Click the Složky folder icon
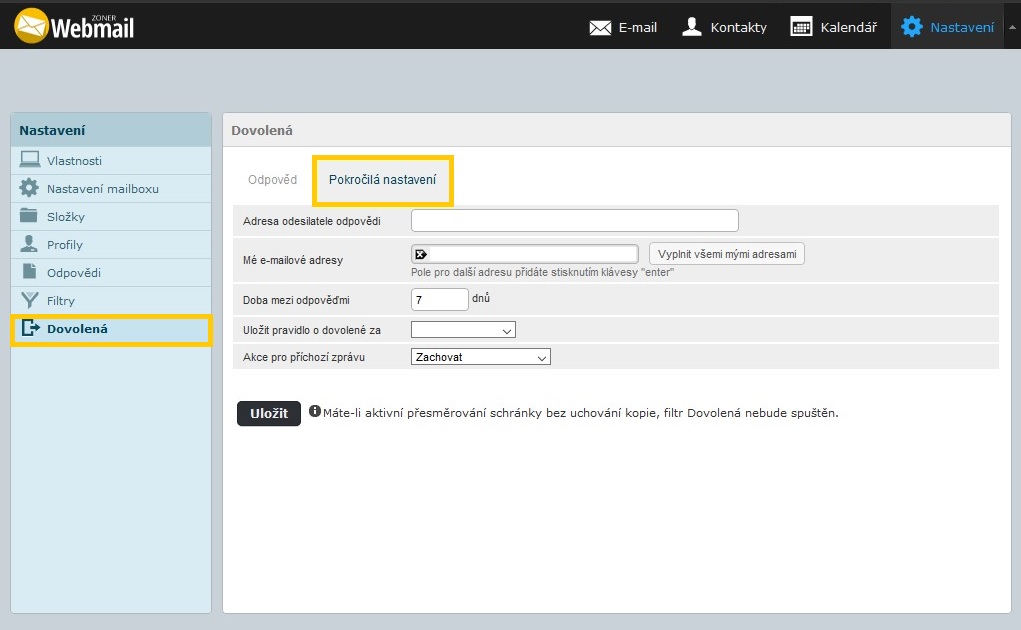Viewport: 1021px width, 630px height. point(30,216)
